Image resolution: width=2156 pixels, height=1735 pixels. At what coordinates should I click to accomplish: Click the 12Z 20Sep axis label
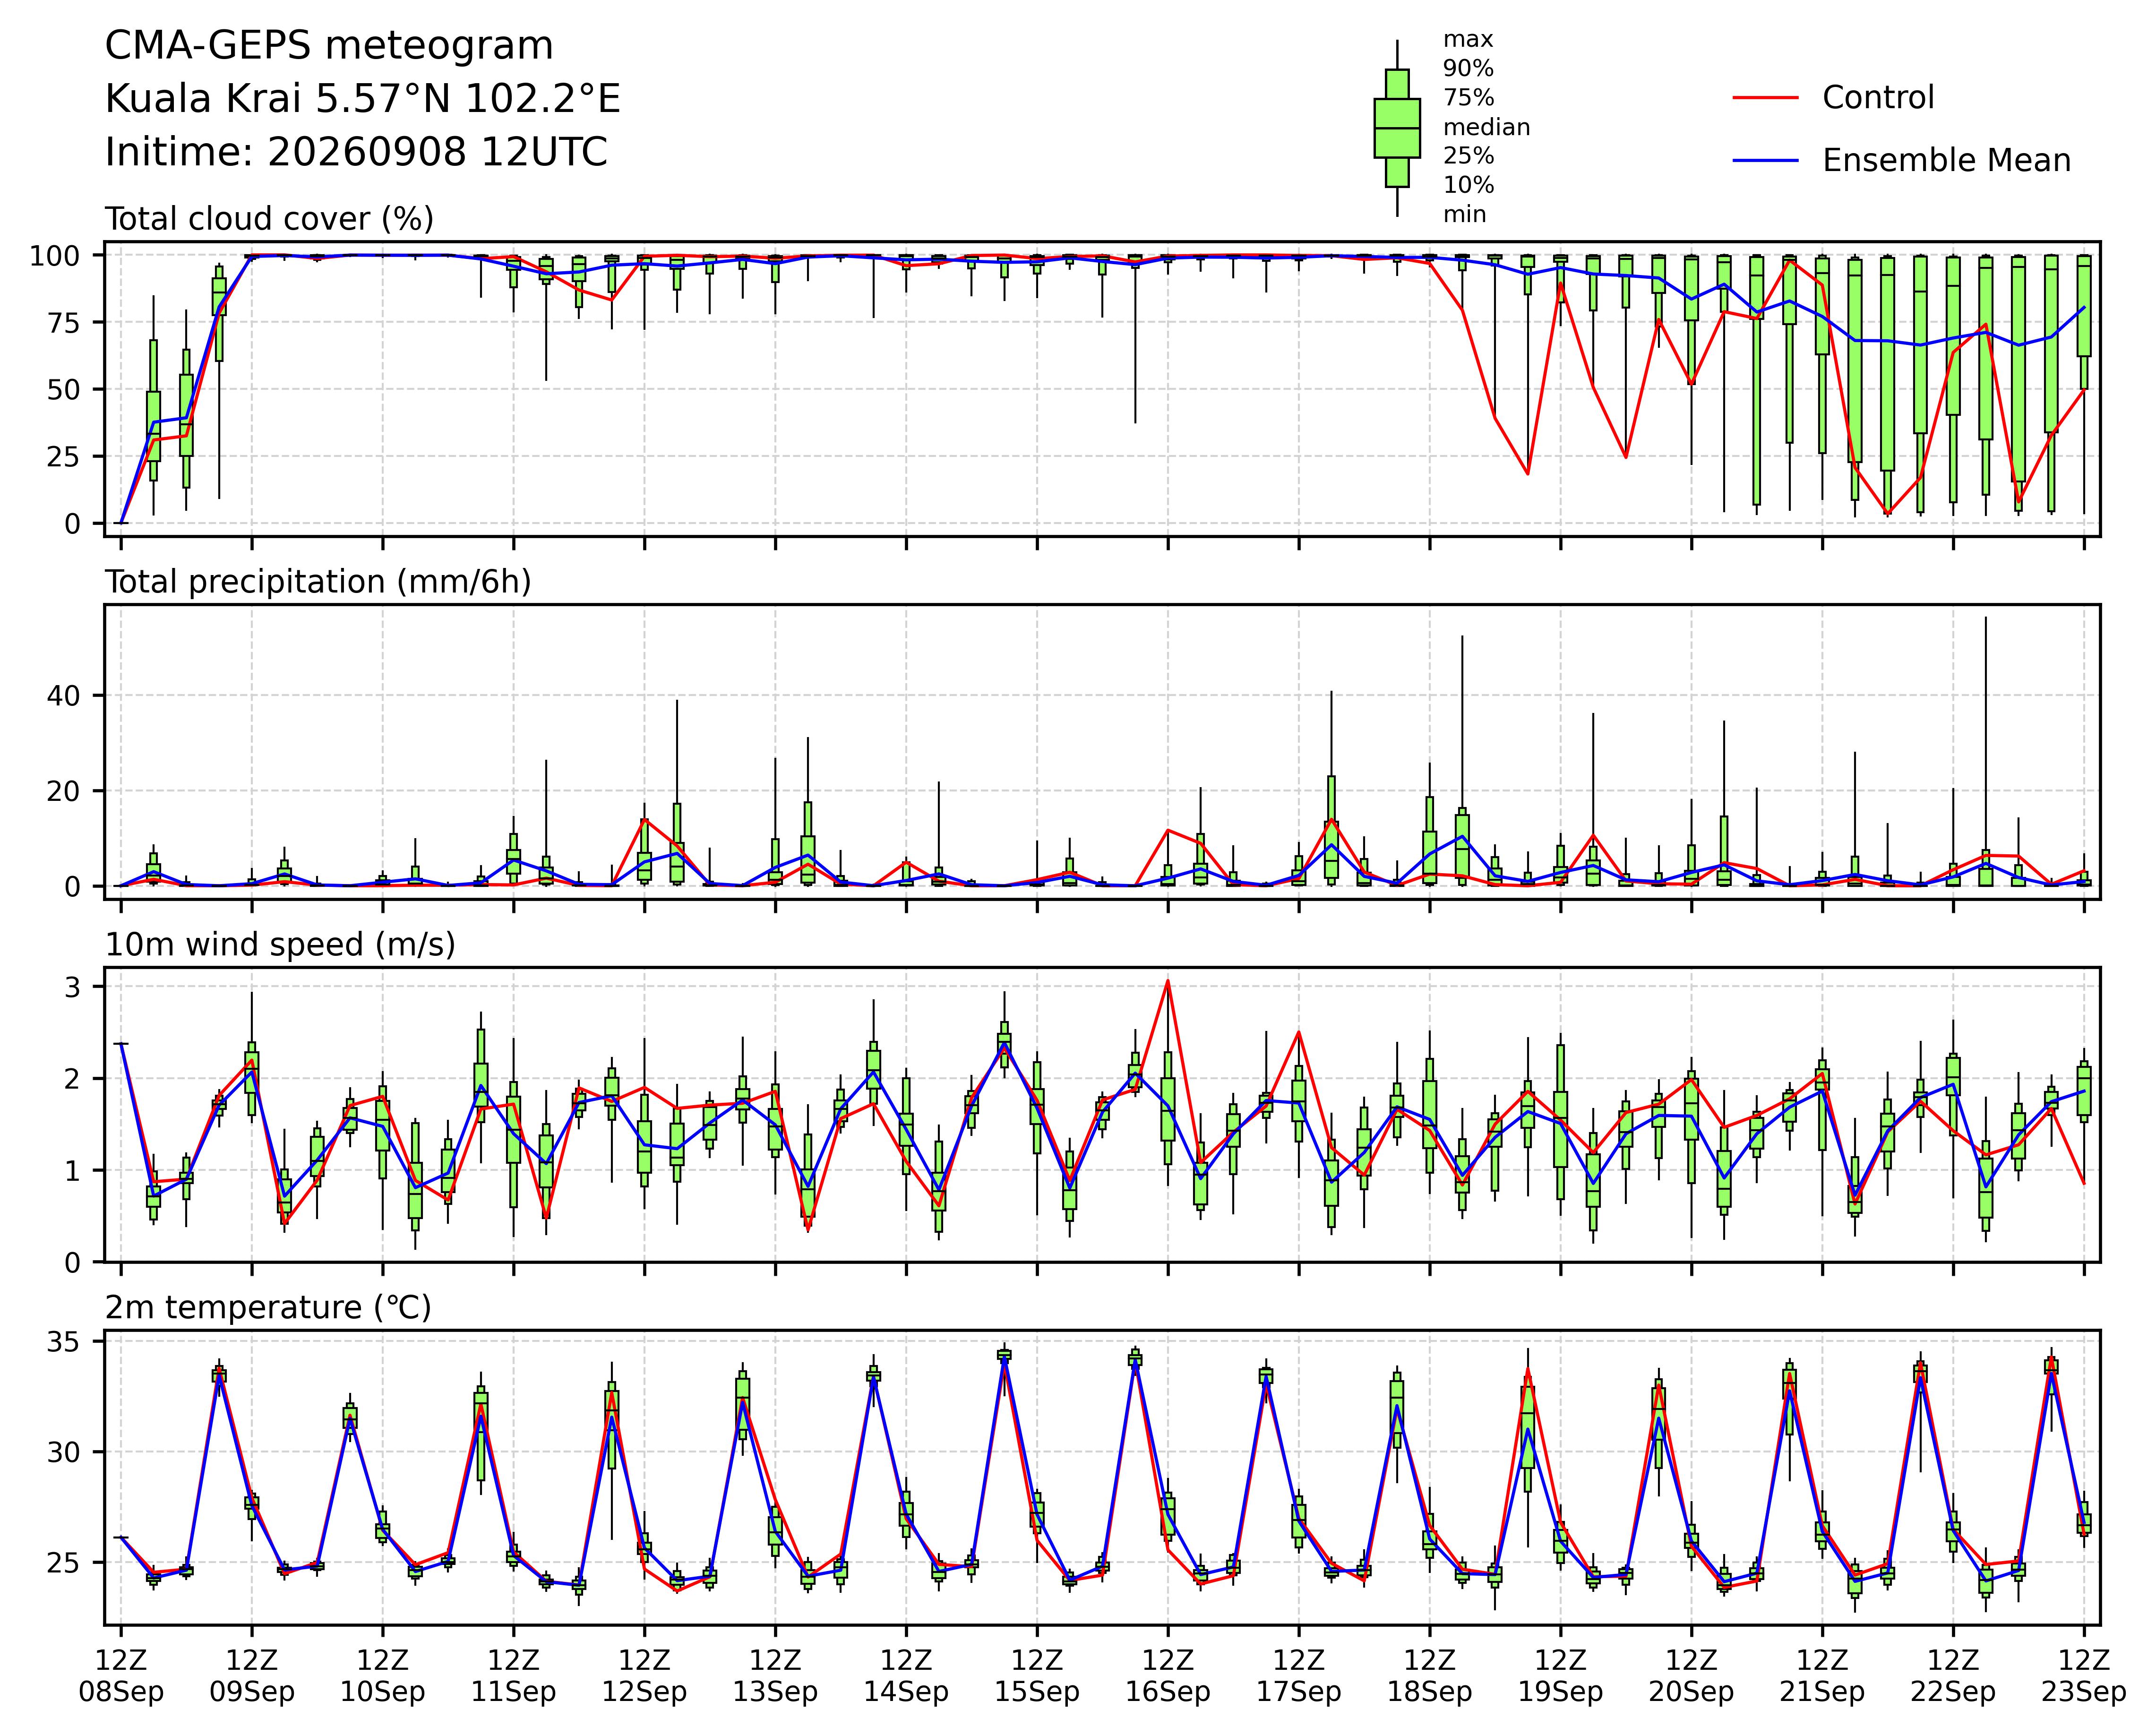[x=1691, y=1676]
